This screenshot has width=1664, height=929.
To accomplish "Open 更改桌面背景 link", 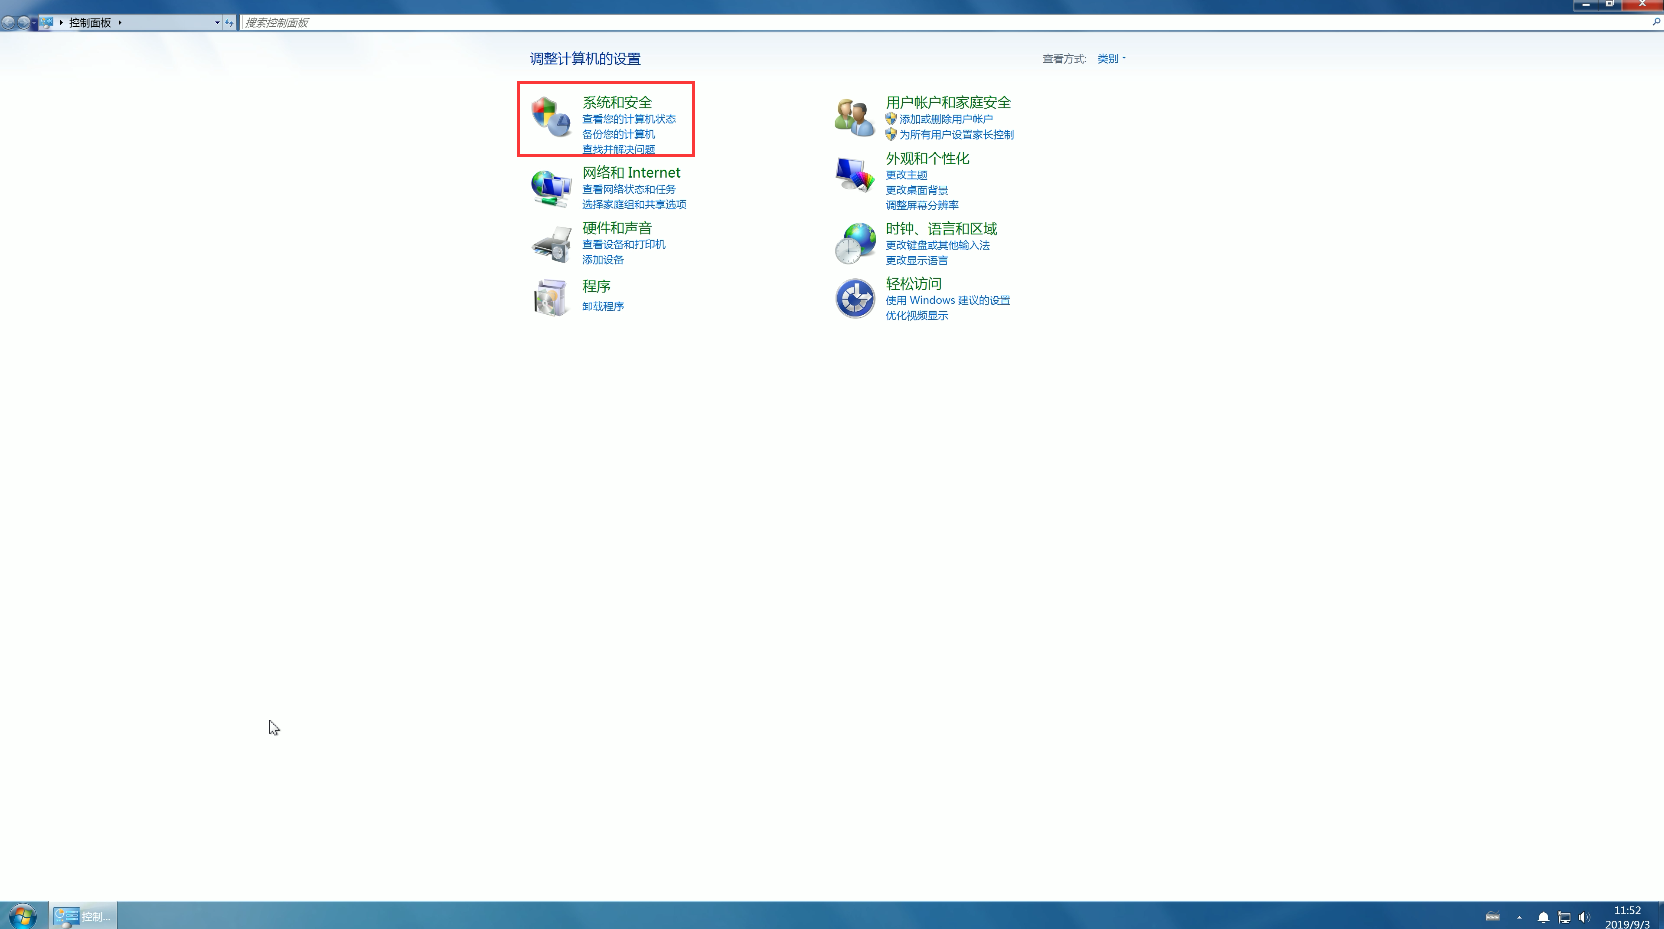I will [x=917, y=190].
